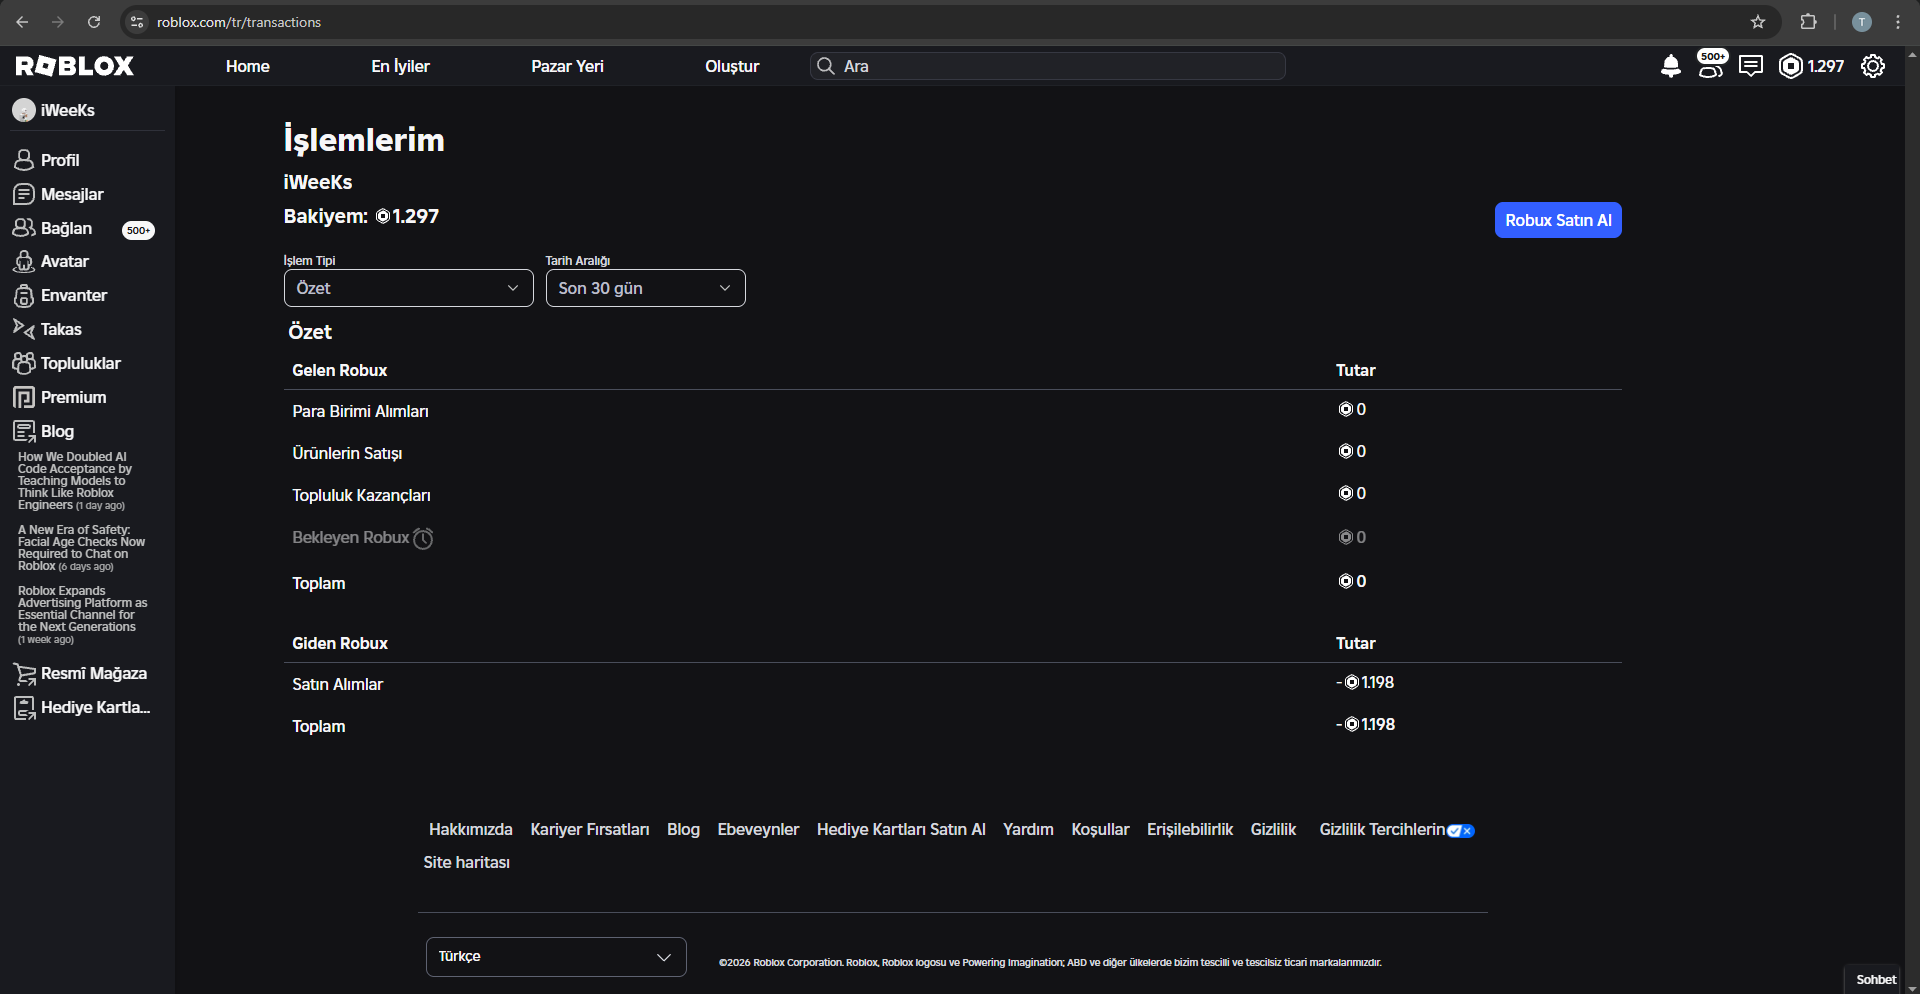1920x994 pixels.
Task: View site information icon in address bar
Action: (x=138, y=22)
